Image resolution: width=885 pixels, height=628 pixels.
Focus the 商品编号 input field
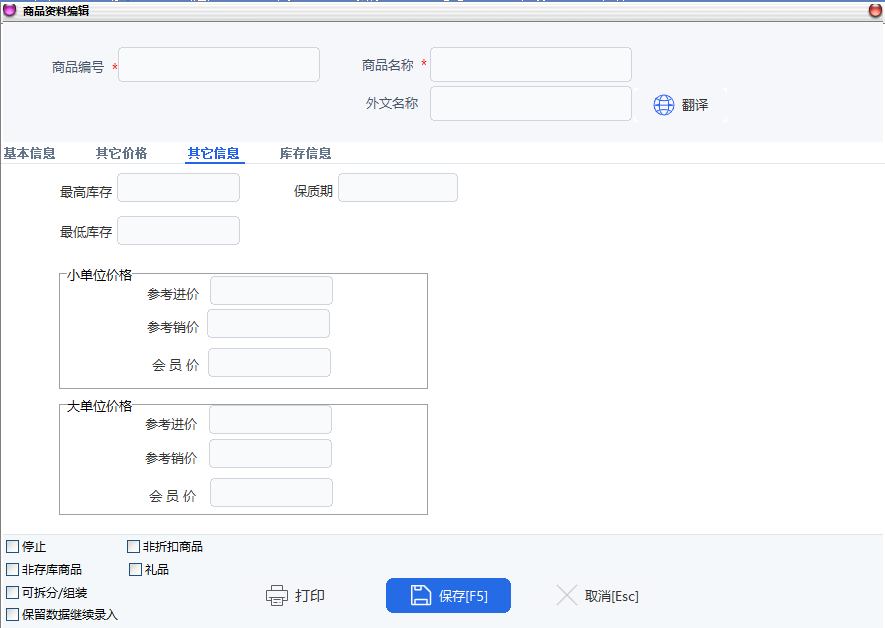coord(219,65)
